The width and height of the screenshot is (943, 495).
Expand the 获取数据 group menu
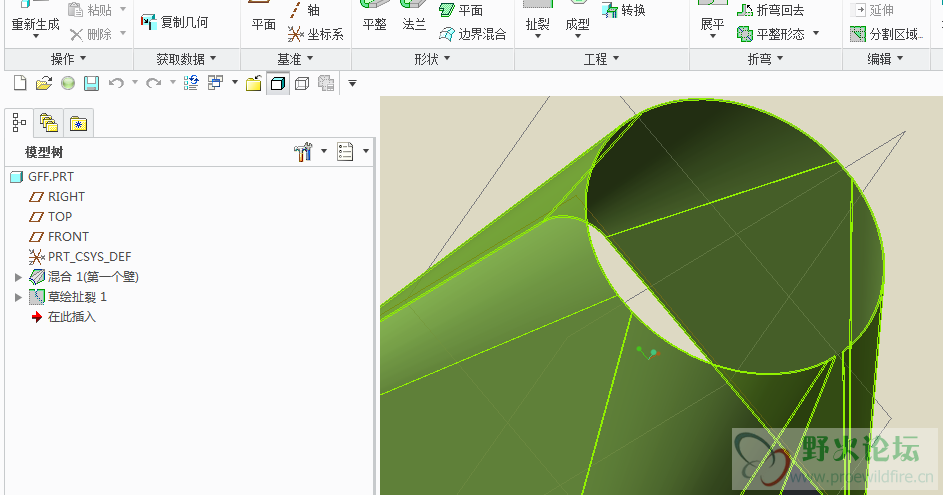[186, 59]
